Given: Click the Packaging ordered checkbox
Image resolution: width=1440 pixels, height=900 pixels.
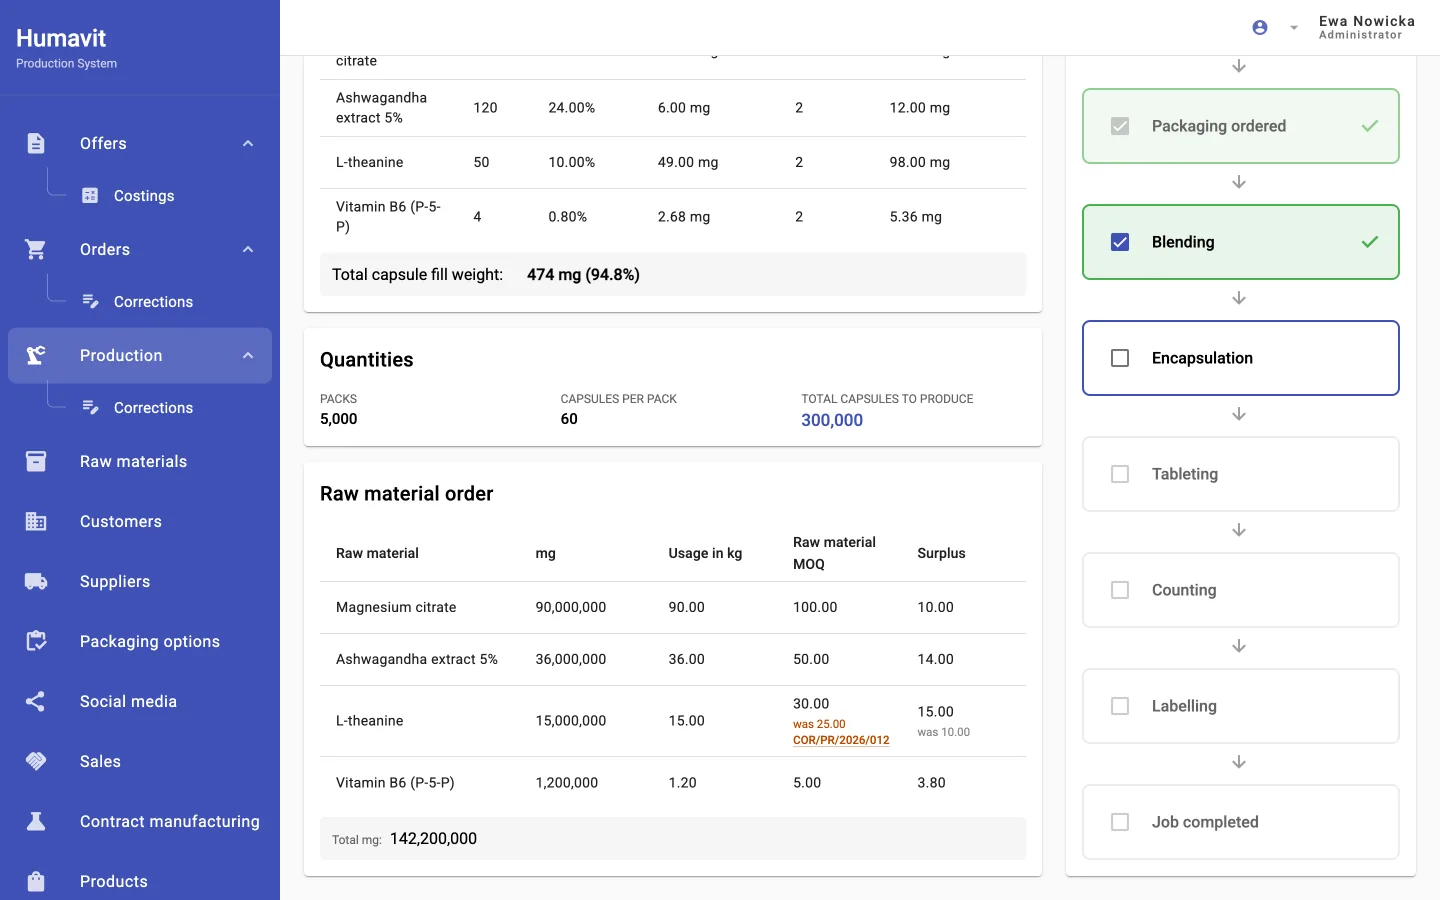Looking at the screenshot, I should point(1120,126).
